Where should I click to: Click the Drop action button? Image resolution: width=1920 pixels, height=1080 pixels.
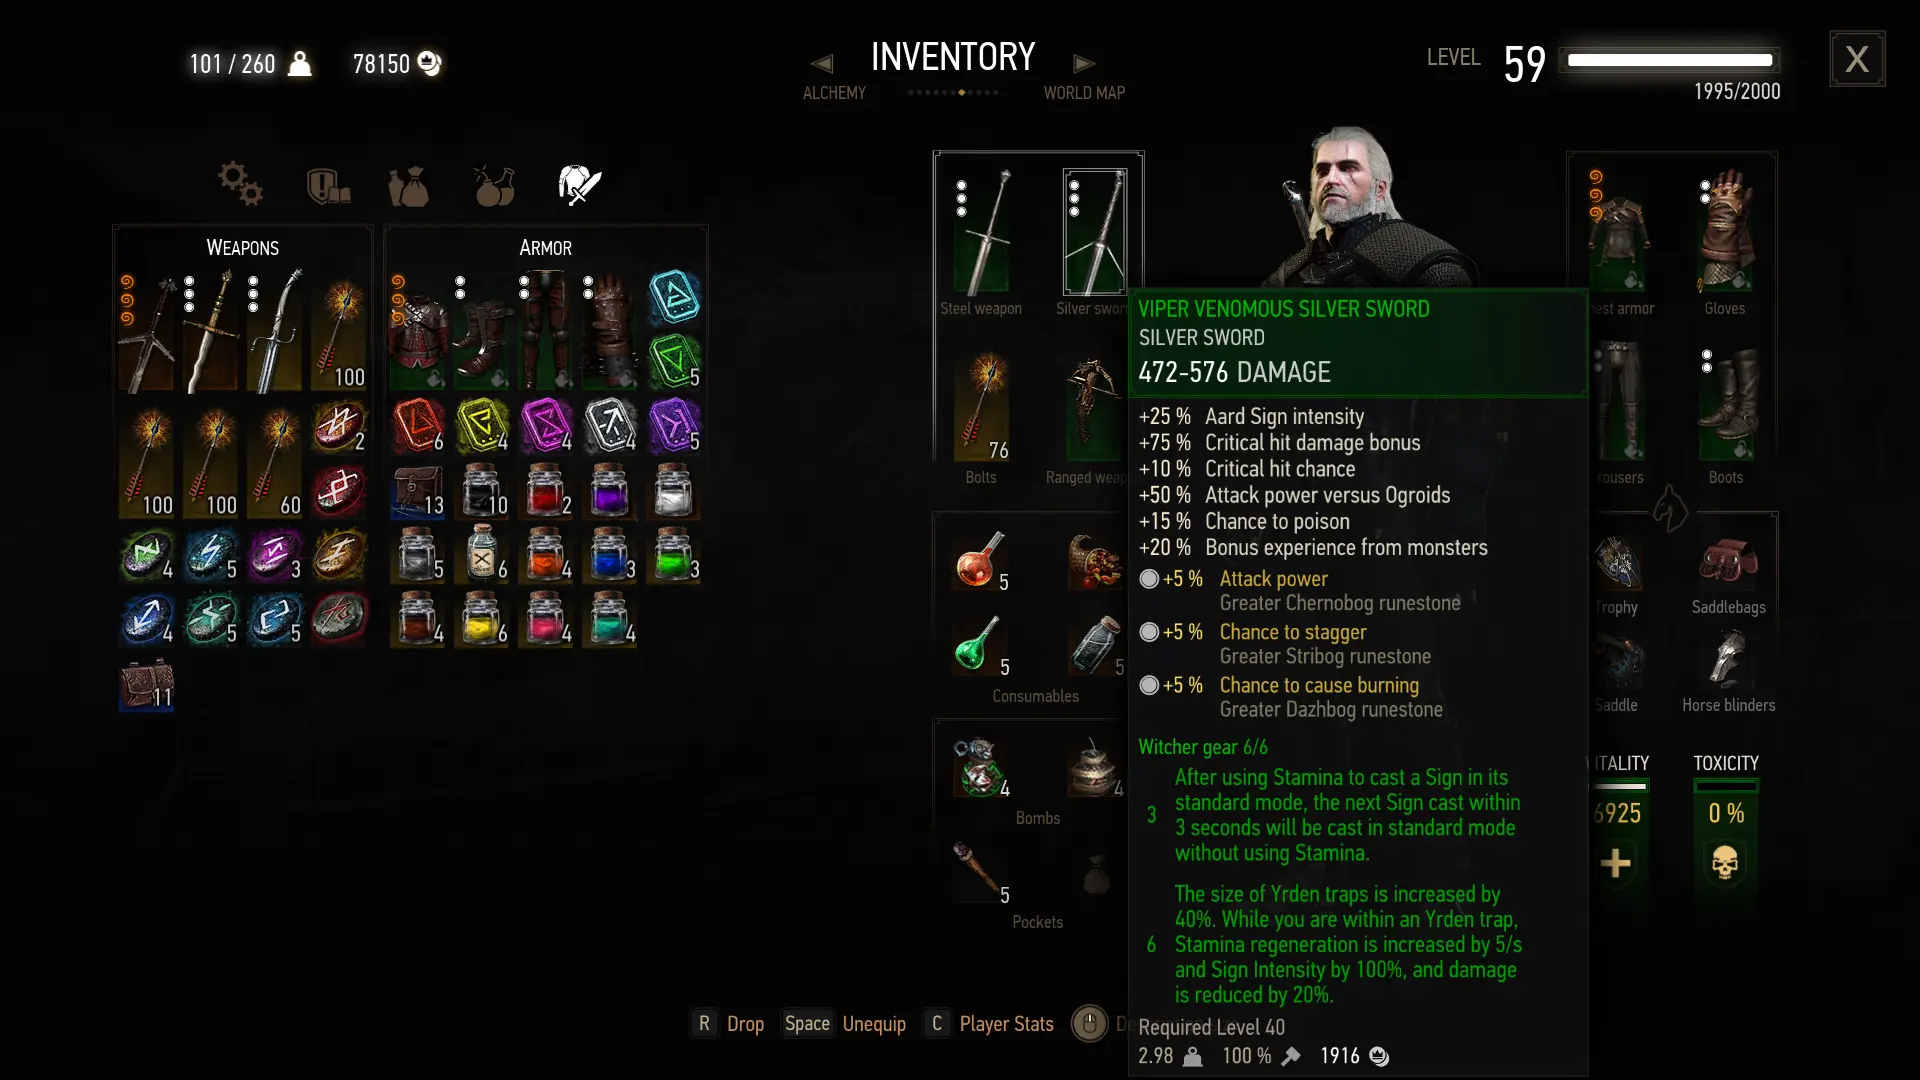[x=745, y=1024]
